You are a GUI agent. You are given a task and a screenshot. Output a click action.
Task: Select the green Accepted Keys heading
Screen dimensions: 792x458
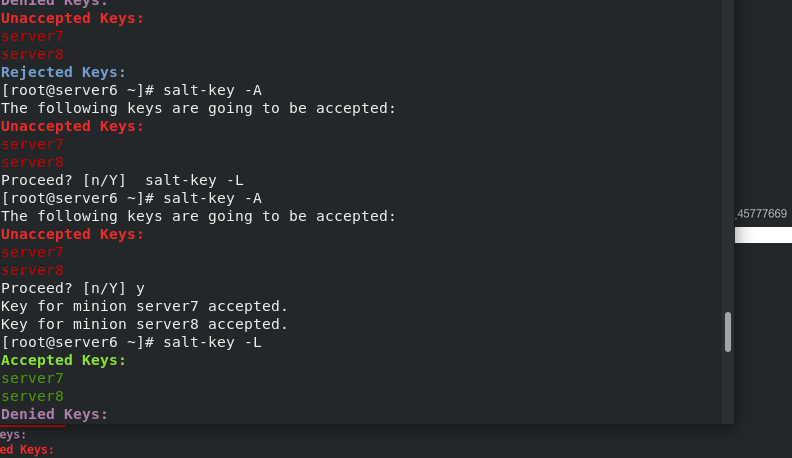coord(64,360)
